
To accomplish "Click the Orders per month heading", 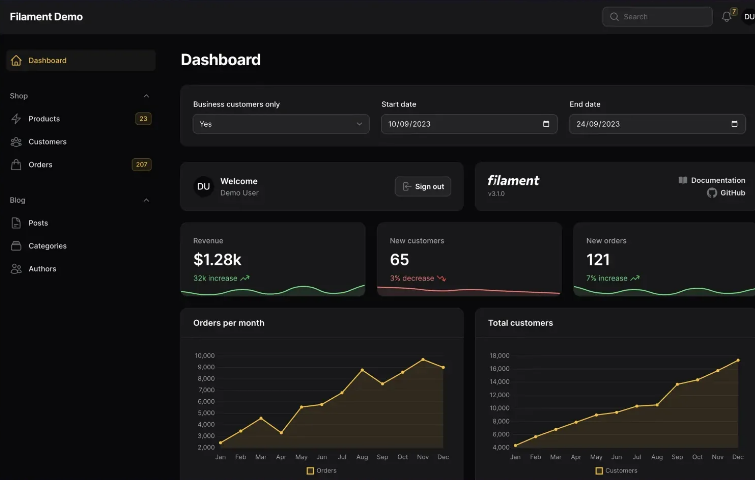I will tap(229, 323).
